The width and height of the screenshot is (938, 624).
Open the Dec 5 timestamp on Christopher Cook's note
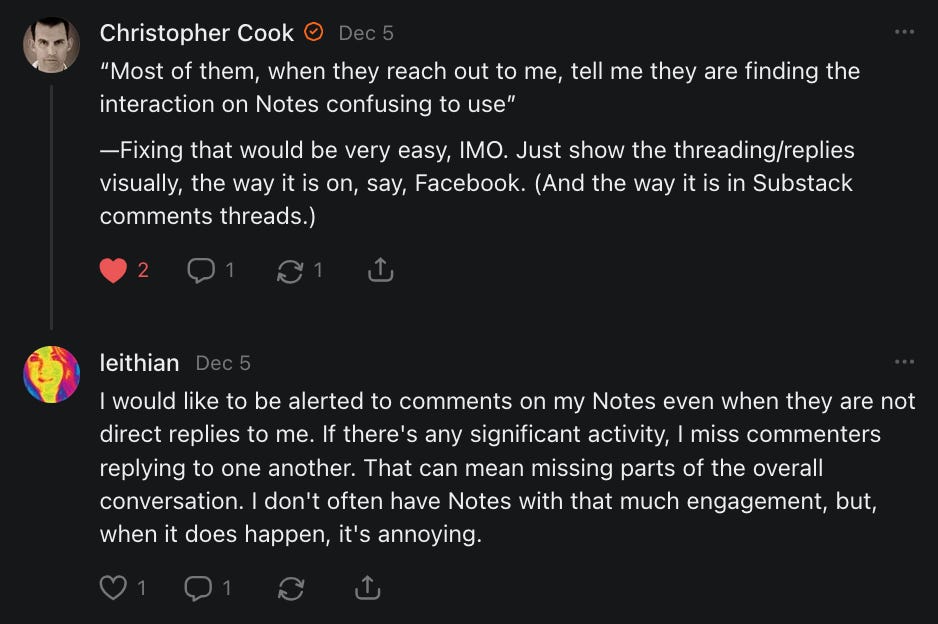366,33
